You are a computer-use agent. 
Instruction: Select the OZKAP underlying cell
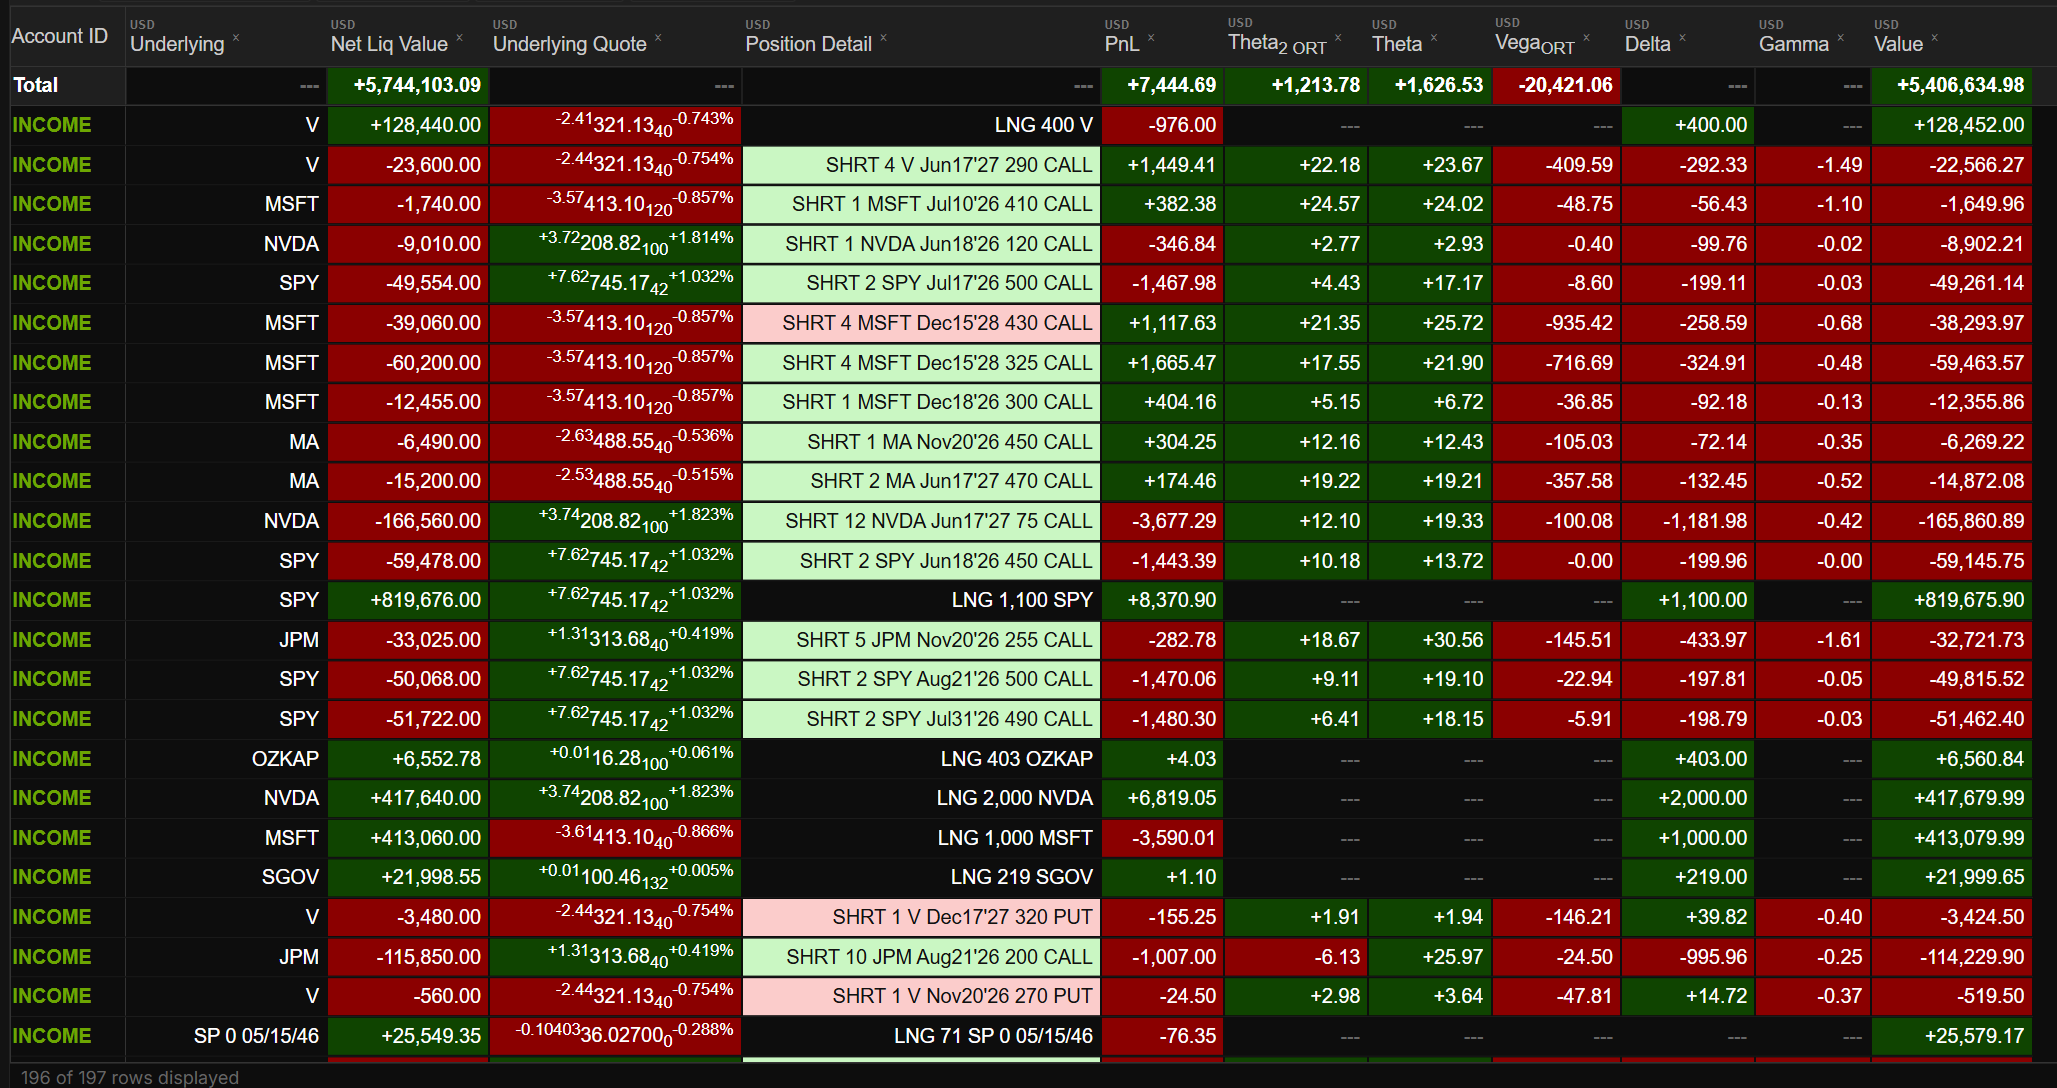(225, 759)
